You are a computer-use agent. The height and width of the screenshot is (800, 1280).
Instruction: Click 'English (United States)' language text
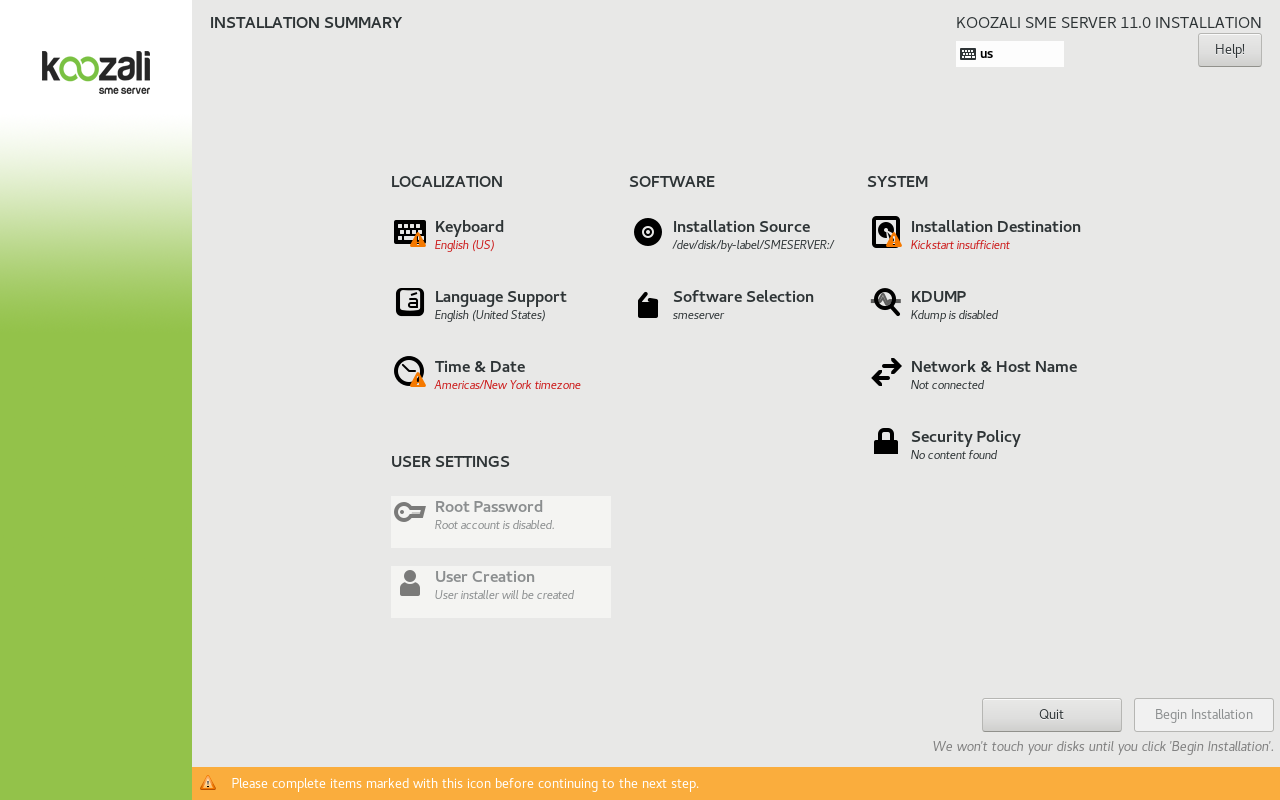click(490, 315)
